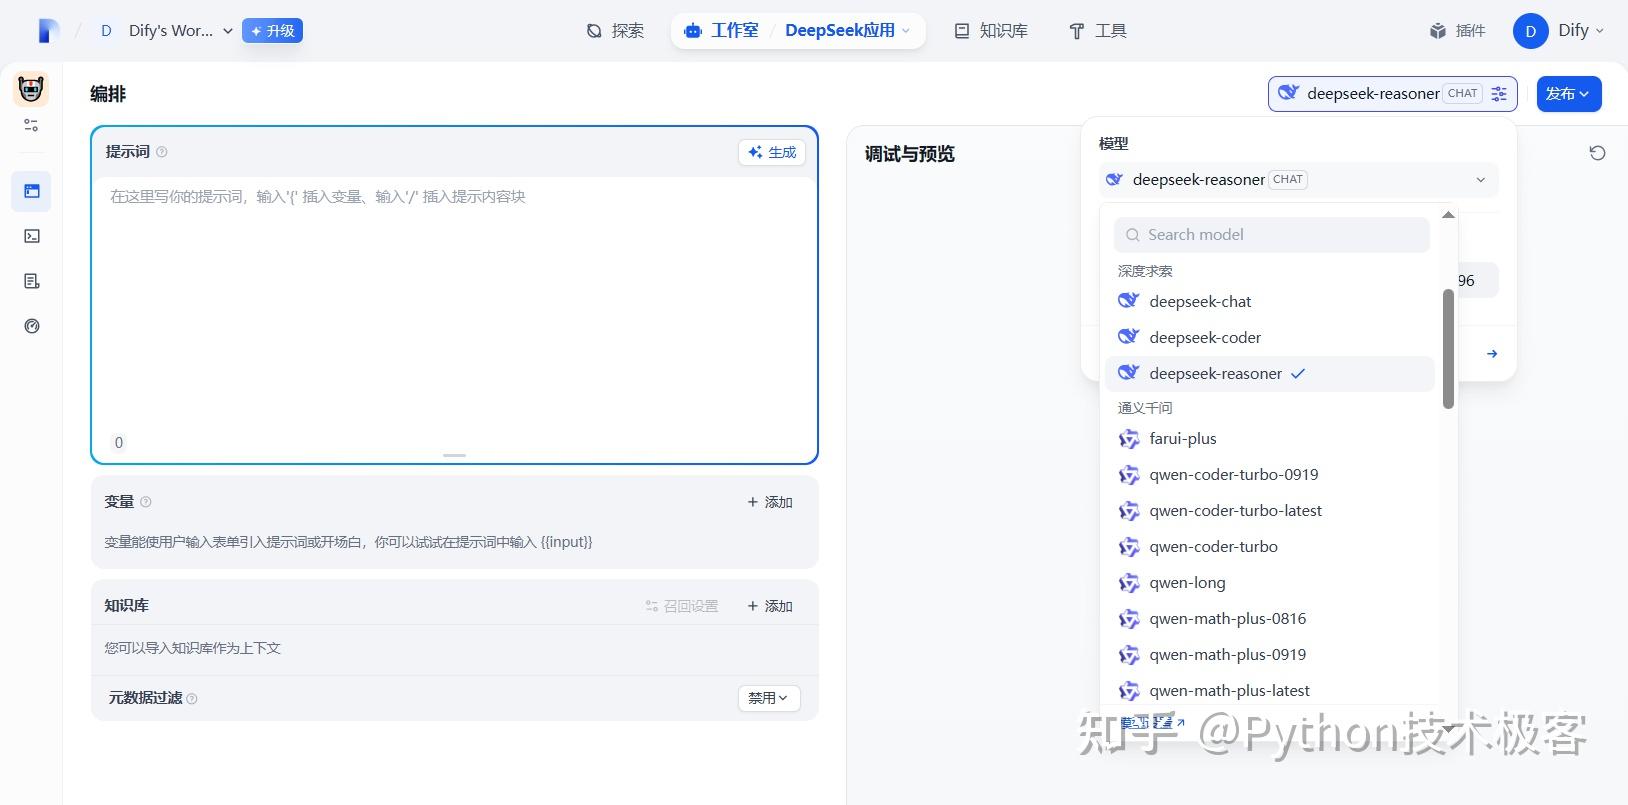The height and width of the screenshot is (805, 1628).
Task: Click the help icon next to 变量
Action: [x=146, y=502]
